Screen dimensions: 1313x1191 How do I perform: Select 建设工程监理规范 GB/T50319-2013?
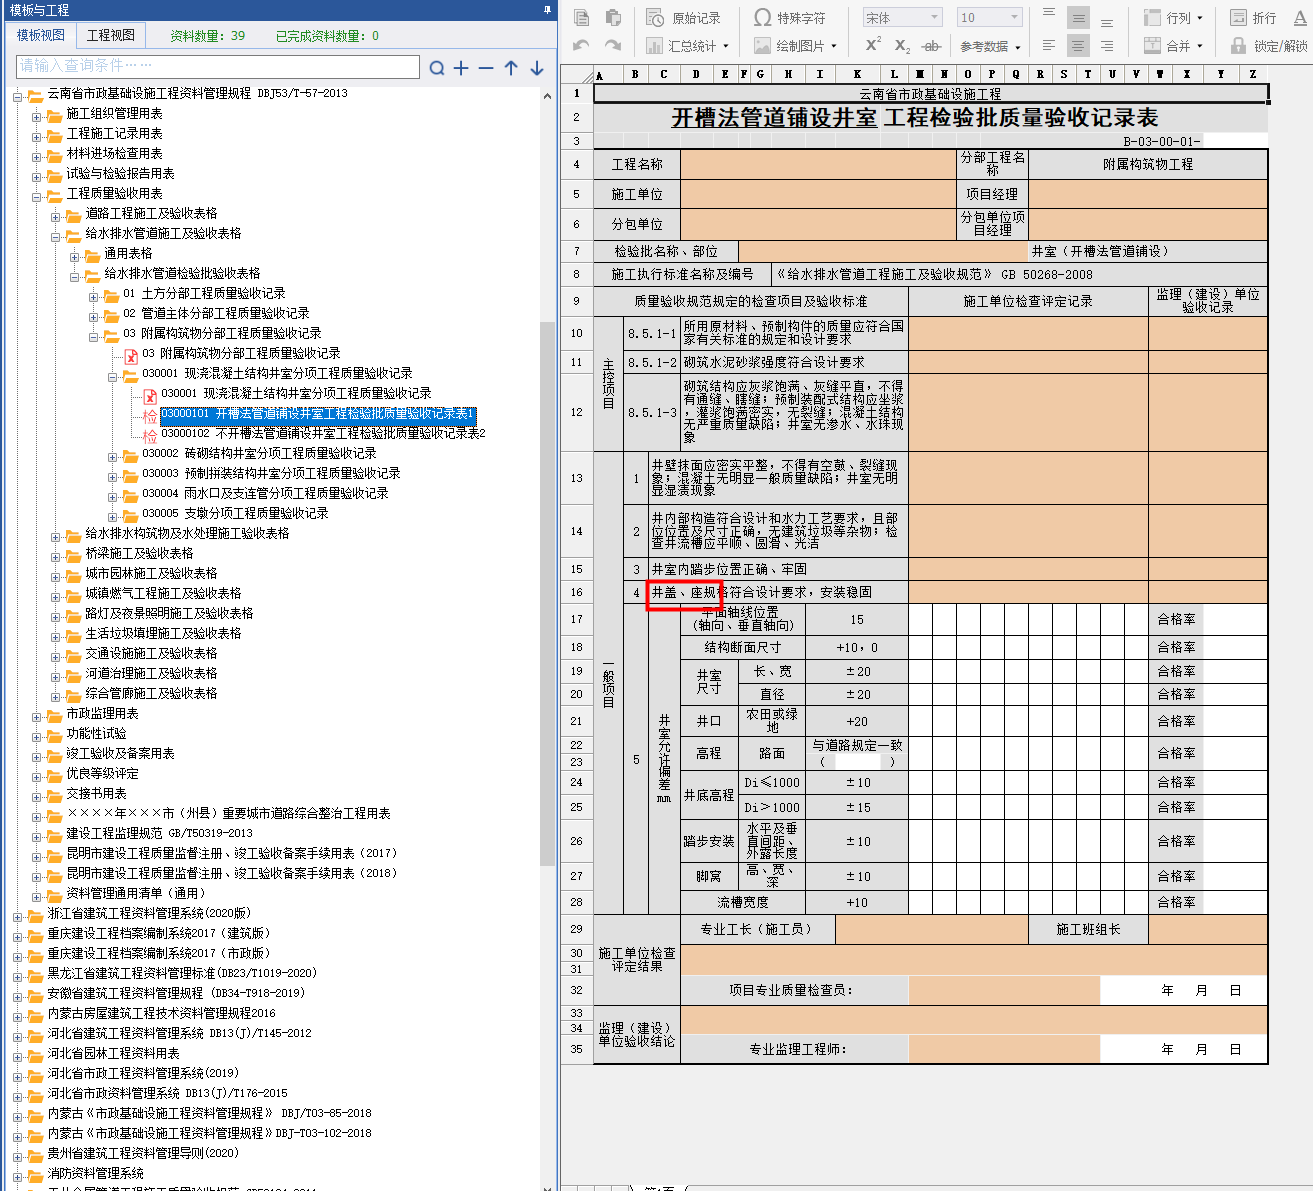click(159, 833)
